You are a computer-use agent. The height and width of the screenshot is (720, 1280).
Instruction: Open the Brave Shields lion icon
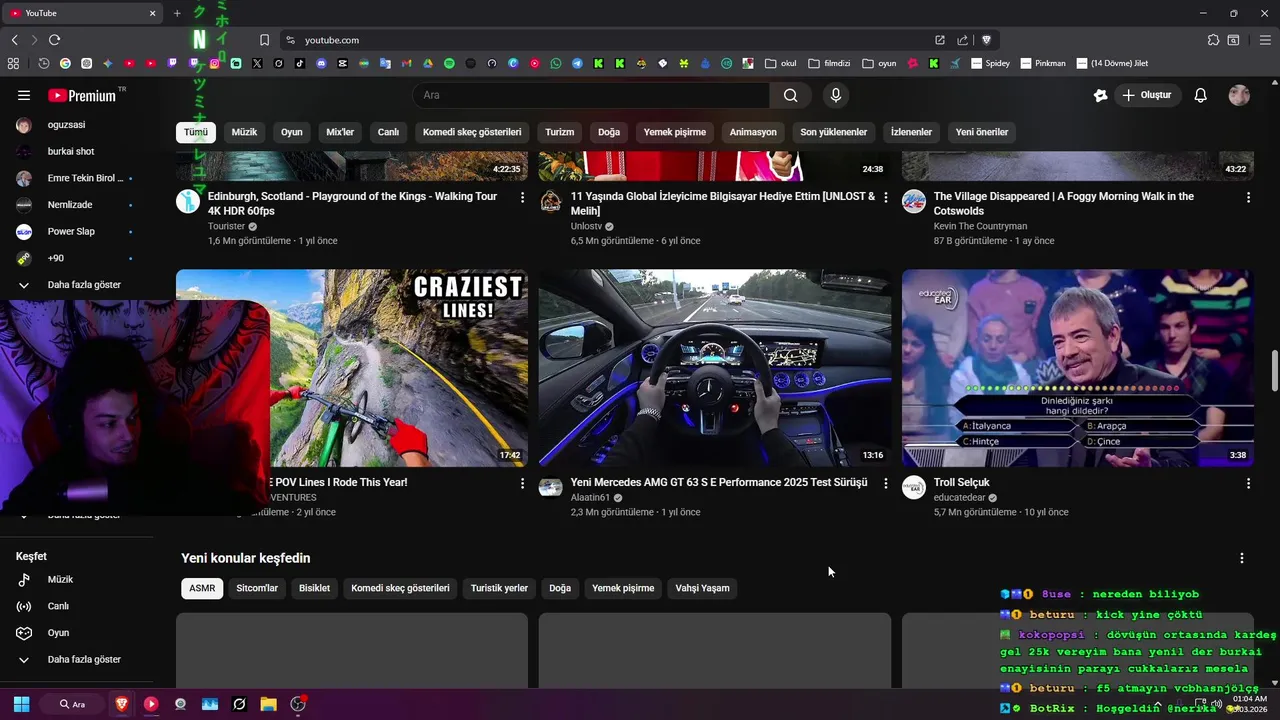986,40
